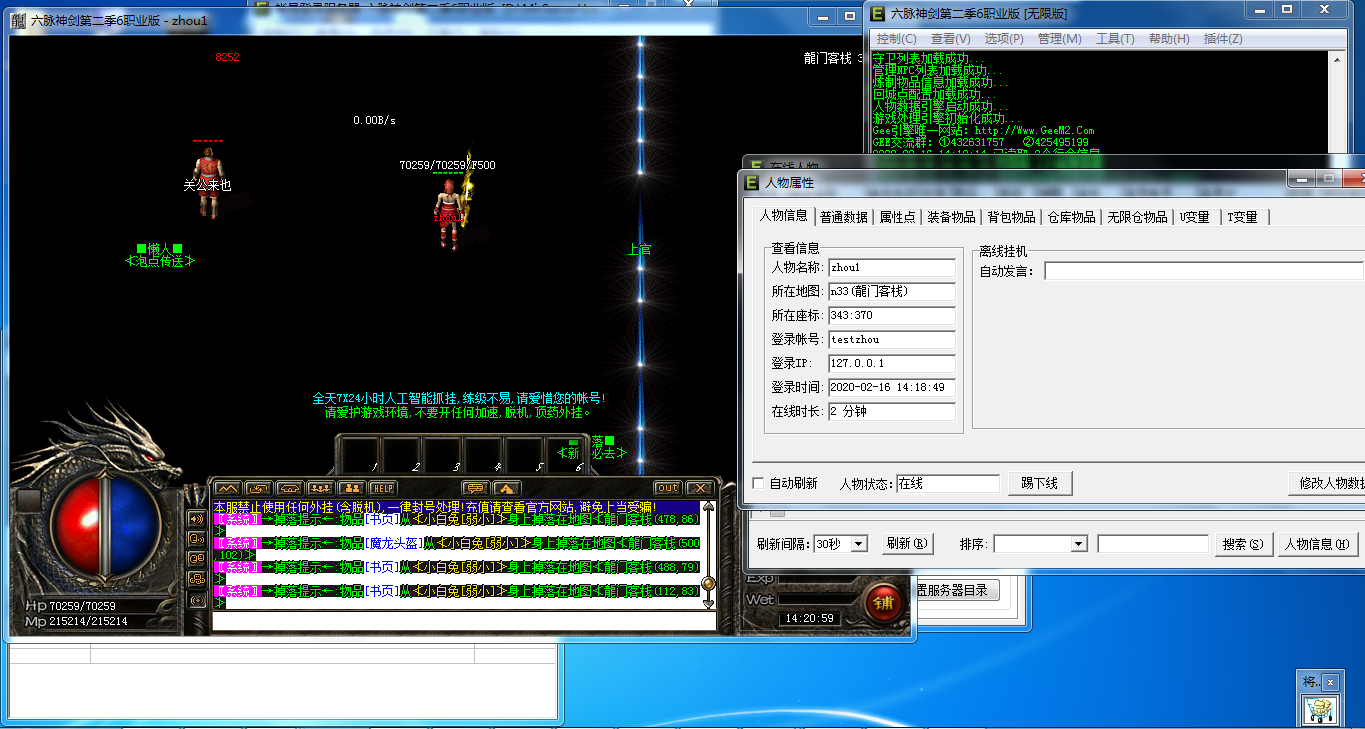This screenshot has height=729, width=1365.
Task: Switch to the 装备物品 tab
Action: click(950, 217)
